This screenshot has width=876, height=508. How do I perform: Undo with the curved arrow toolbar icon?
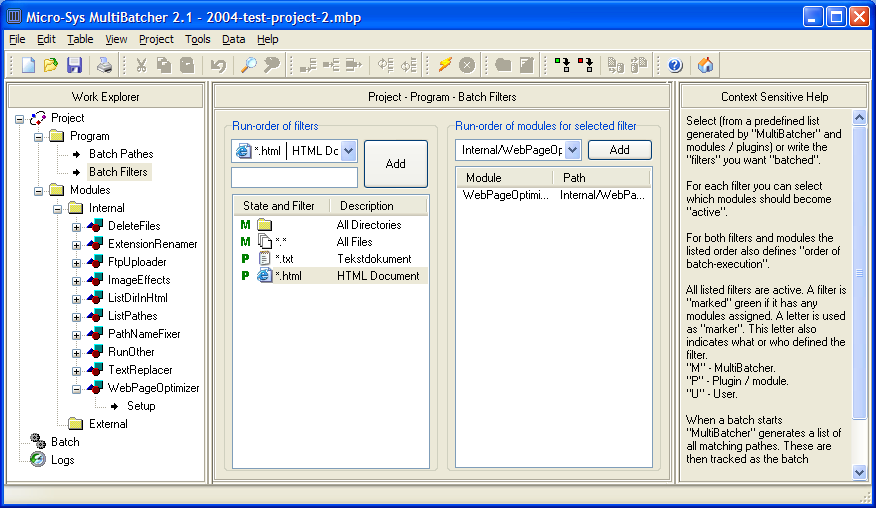click(x=218, y=65)
